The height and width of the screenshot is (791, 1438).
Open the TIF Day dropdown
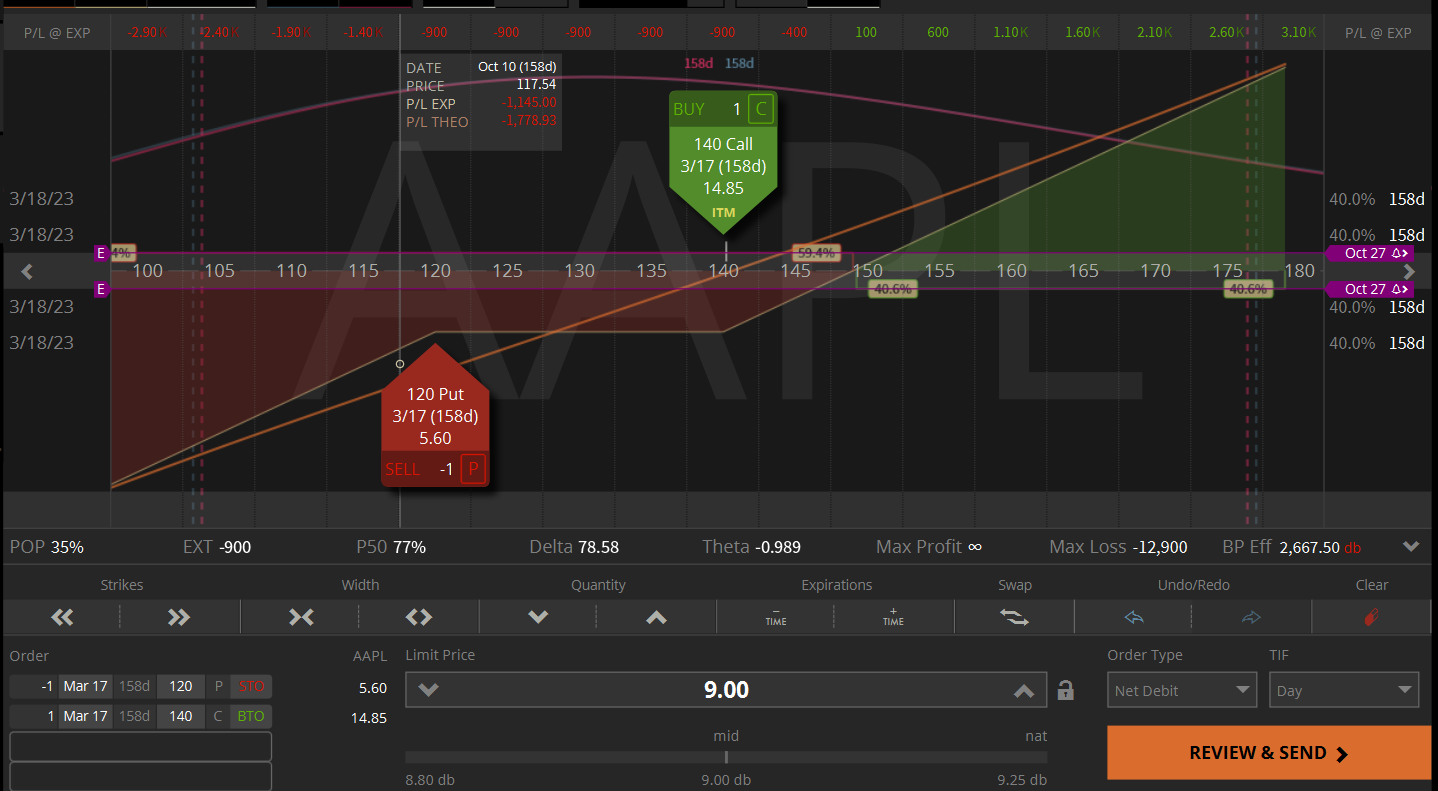pyautogui.click(x=1344, y=690)
